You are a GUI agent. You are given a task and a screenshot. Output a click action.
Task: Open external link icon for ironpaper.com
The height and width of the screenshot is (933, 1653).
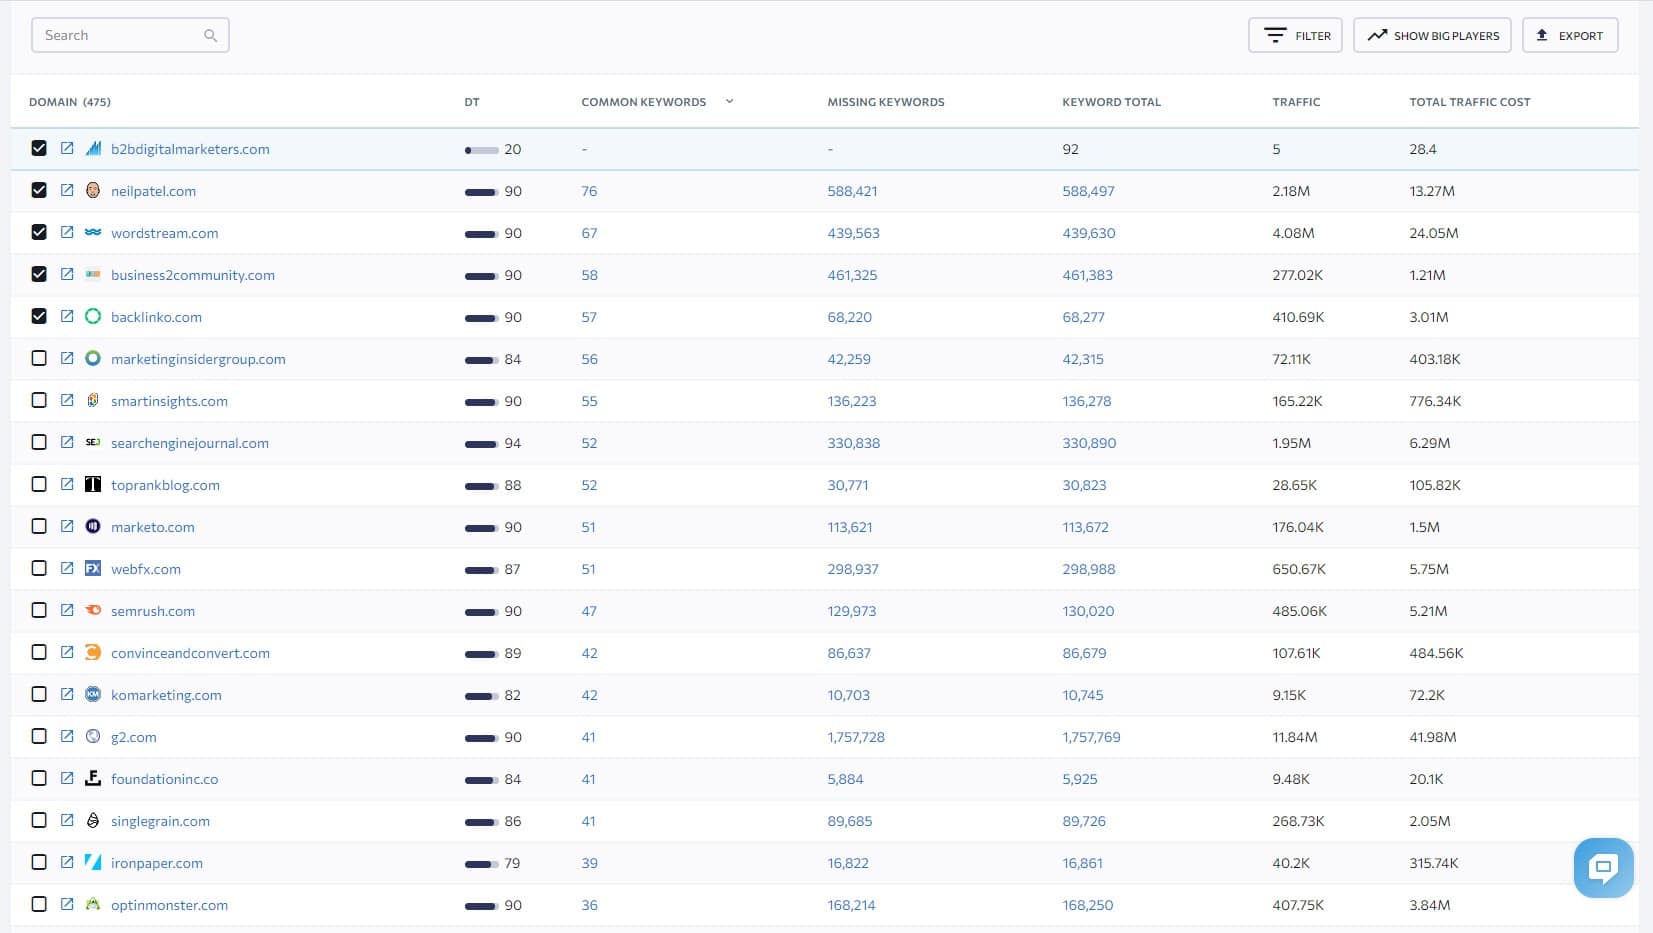(x=67, y=862)
